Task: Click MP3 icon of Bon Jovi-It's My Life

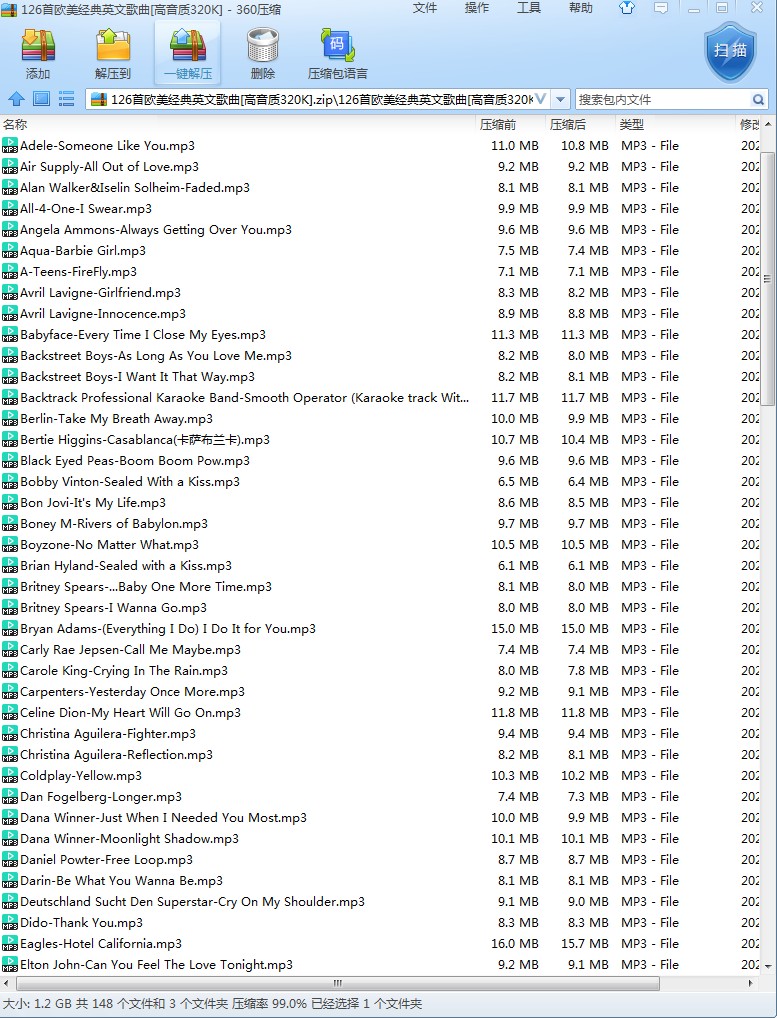Action: pyautogui.click(x=10, y=503)
